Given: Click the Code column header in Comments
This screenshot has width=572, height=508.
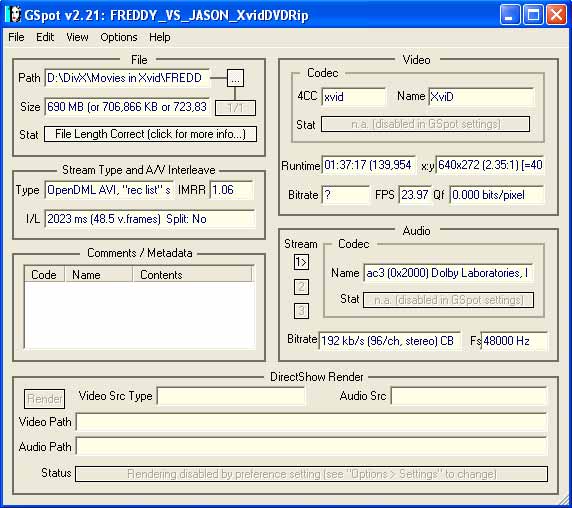Looking at the screenshot, I should [45, 274].
